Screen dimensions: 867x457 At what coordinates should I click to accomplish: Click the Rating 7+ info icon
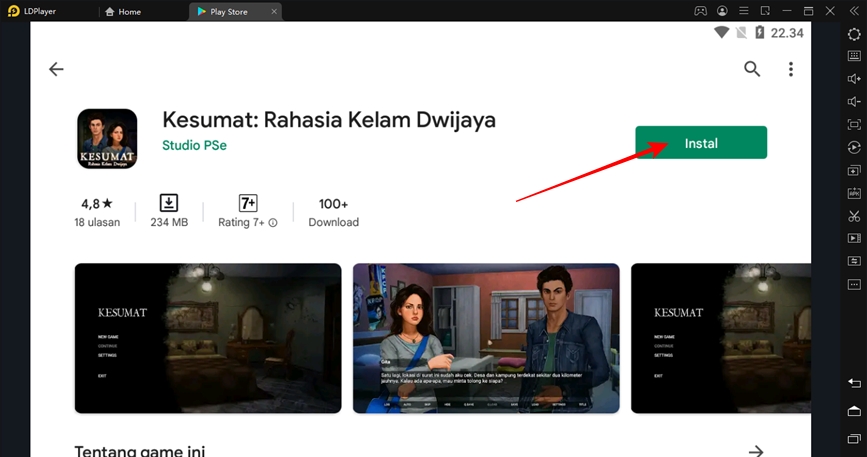(273, 223)
